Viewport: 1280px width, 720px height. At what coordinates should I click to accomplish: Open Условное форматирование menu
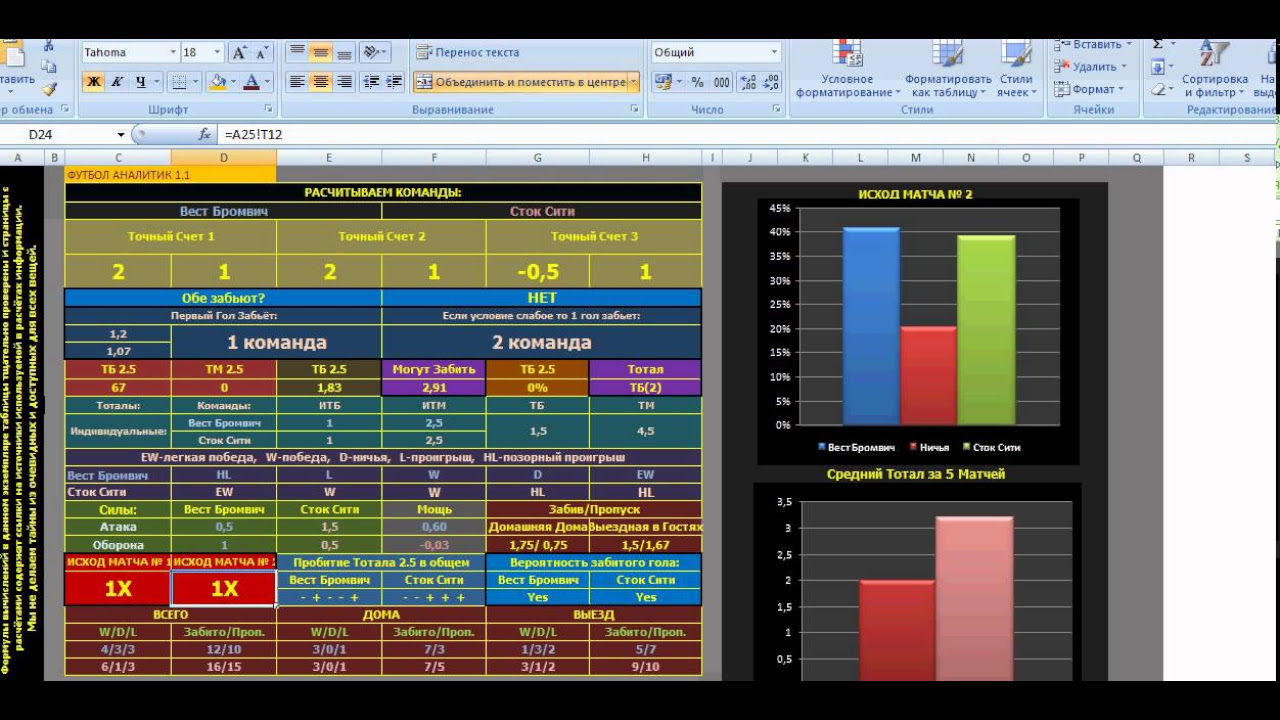pyautogui.click(x=847, y=68)
